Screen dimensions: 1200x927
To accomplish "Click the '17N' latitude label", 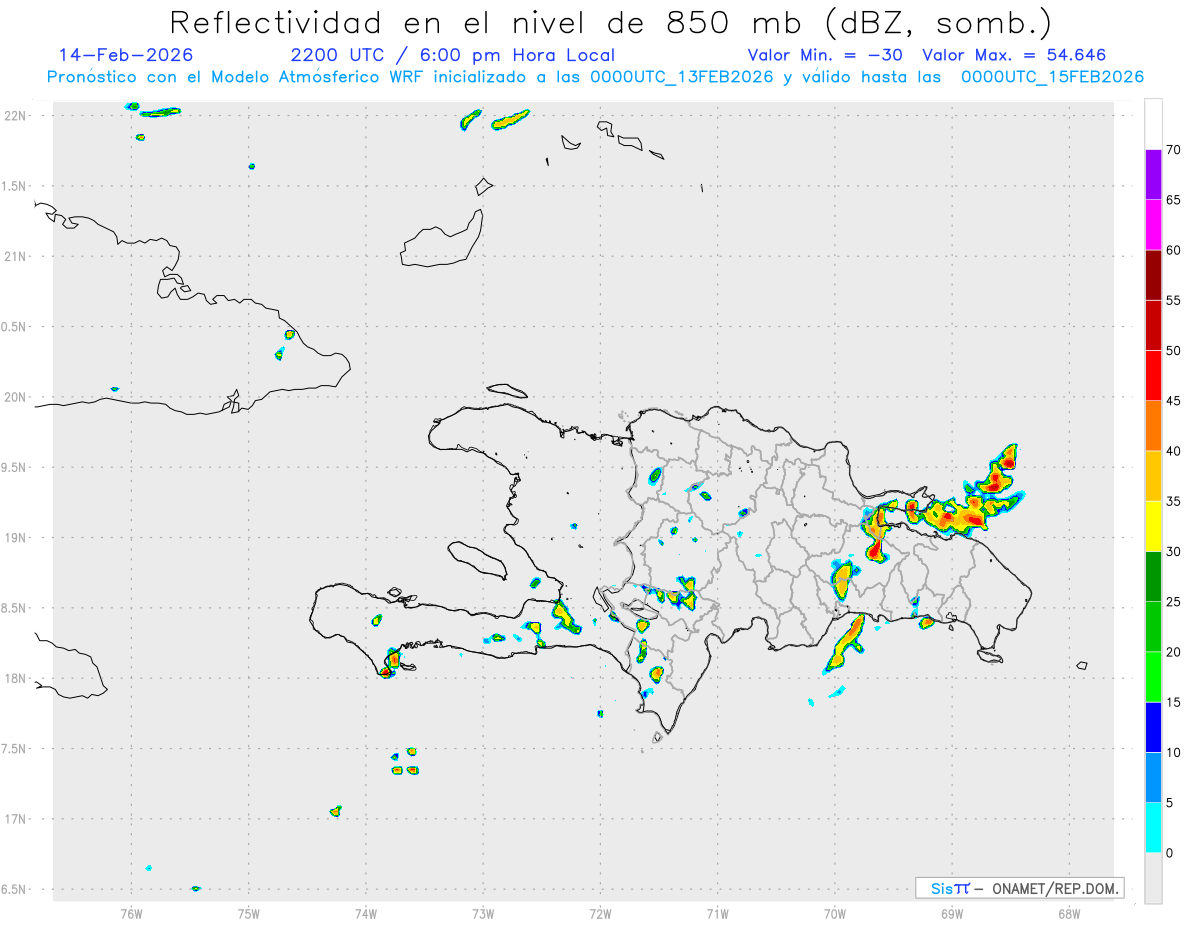I will click(15, 819).
